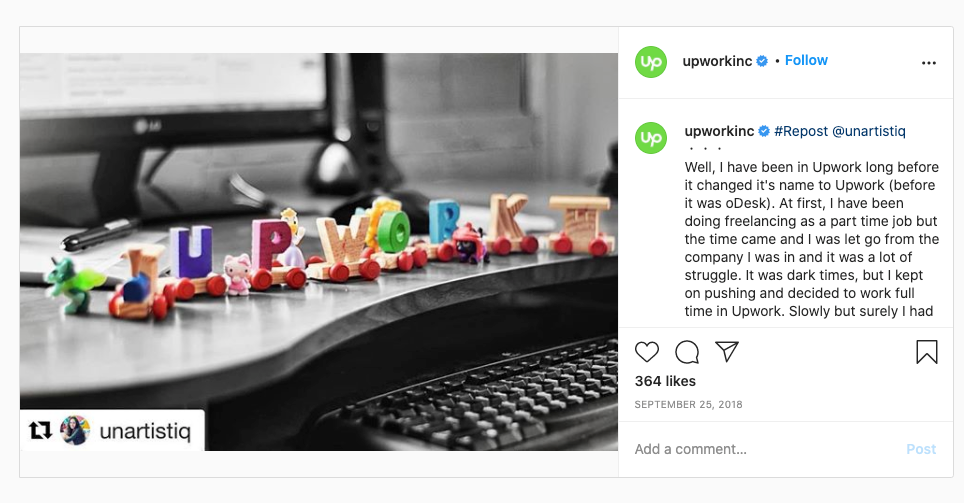
Task: Click the repost arrows icon on photo
Action: click(41, 430)
